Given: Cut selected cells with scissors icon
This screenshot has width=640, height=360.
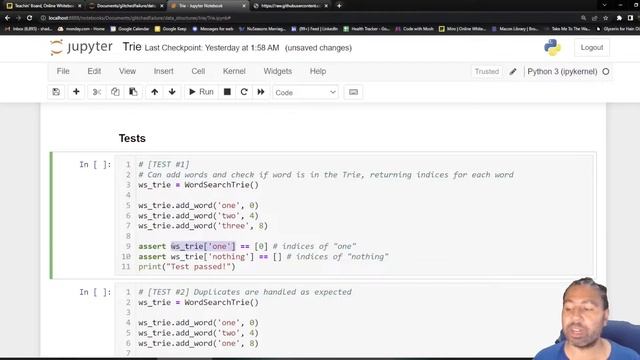Looking at the screenshot, I should (x=97, y=92).
